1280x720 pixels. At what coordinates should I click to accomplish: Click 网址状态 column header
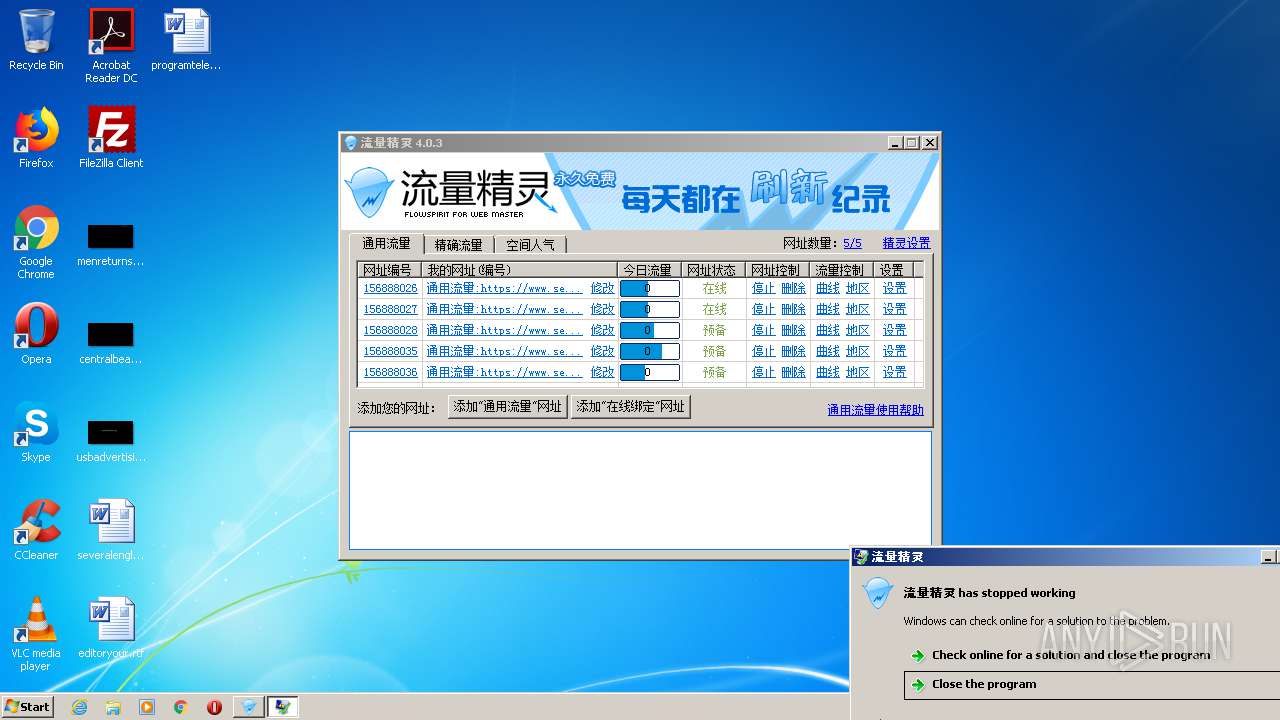tap(713, 270)
